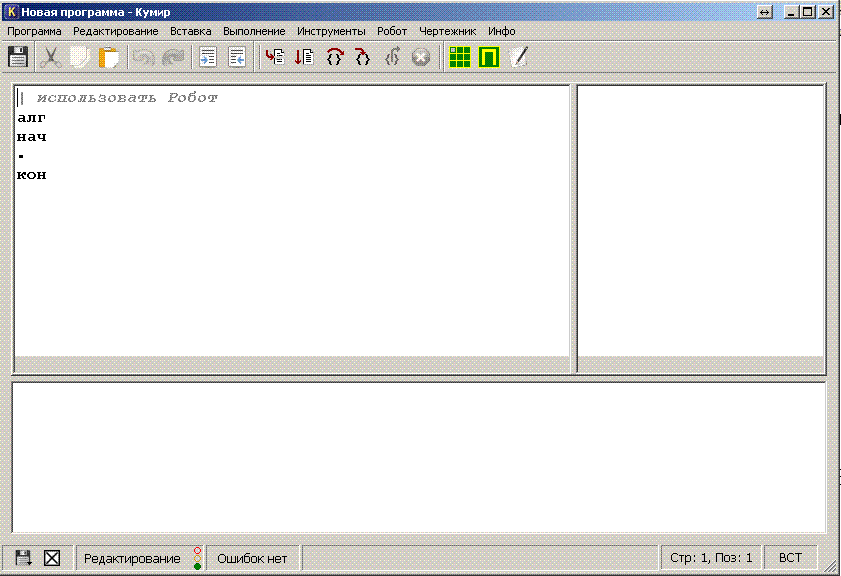
Task: Stop execution with gray round X icon
Action: click(x=421, y=57)
